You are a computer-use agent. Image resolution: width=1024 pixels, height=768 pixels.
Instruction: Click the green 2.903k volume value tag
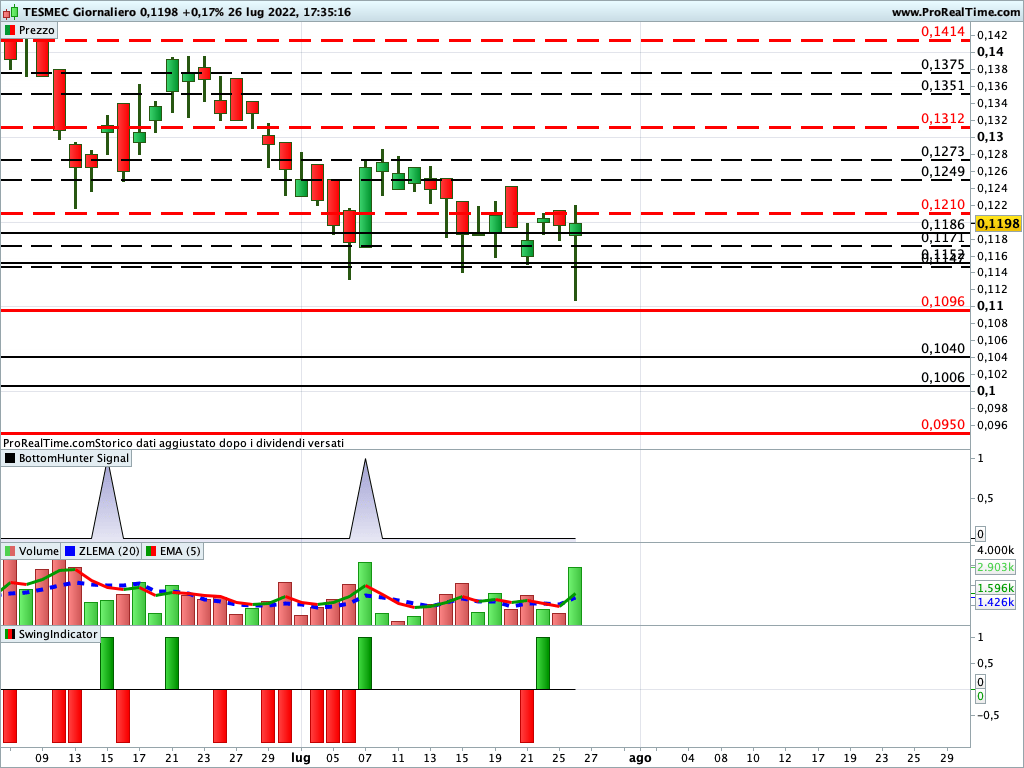(995, 567)
